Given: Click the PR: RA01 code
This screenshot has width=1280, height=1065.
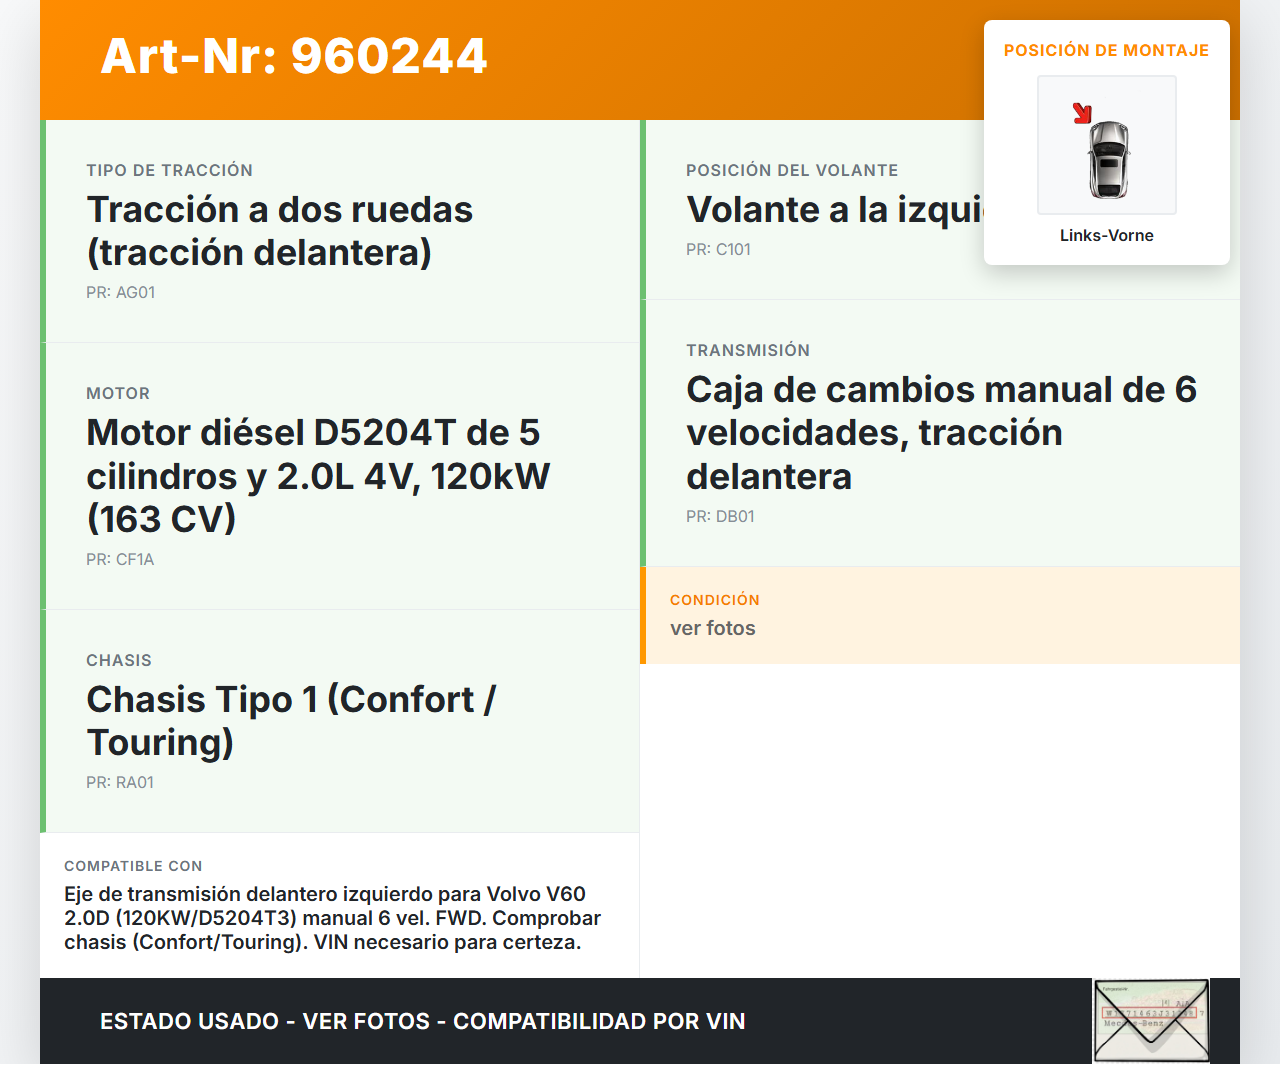Looking at the screenshot, I should tap(120, 782).
